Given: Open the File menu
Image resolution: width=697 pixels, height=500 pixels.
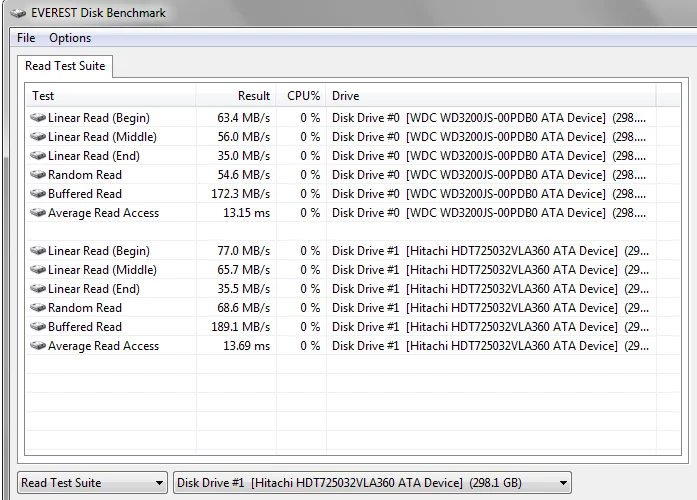Looking at the screenshot, I should click(26, 38).
